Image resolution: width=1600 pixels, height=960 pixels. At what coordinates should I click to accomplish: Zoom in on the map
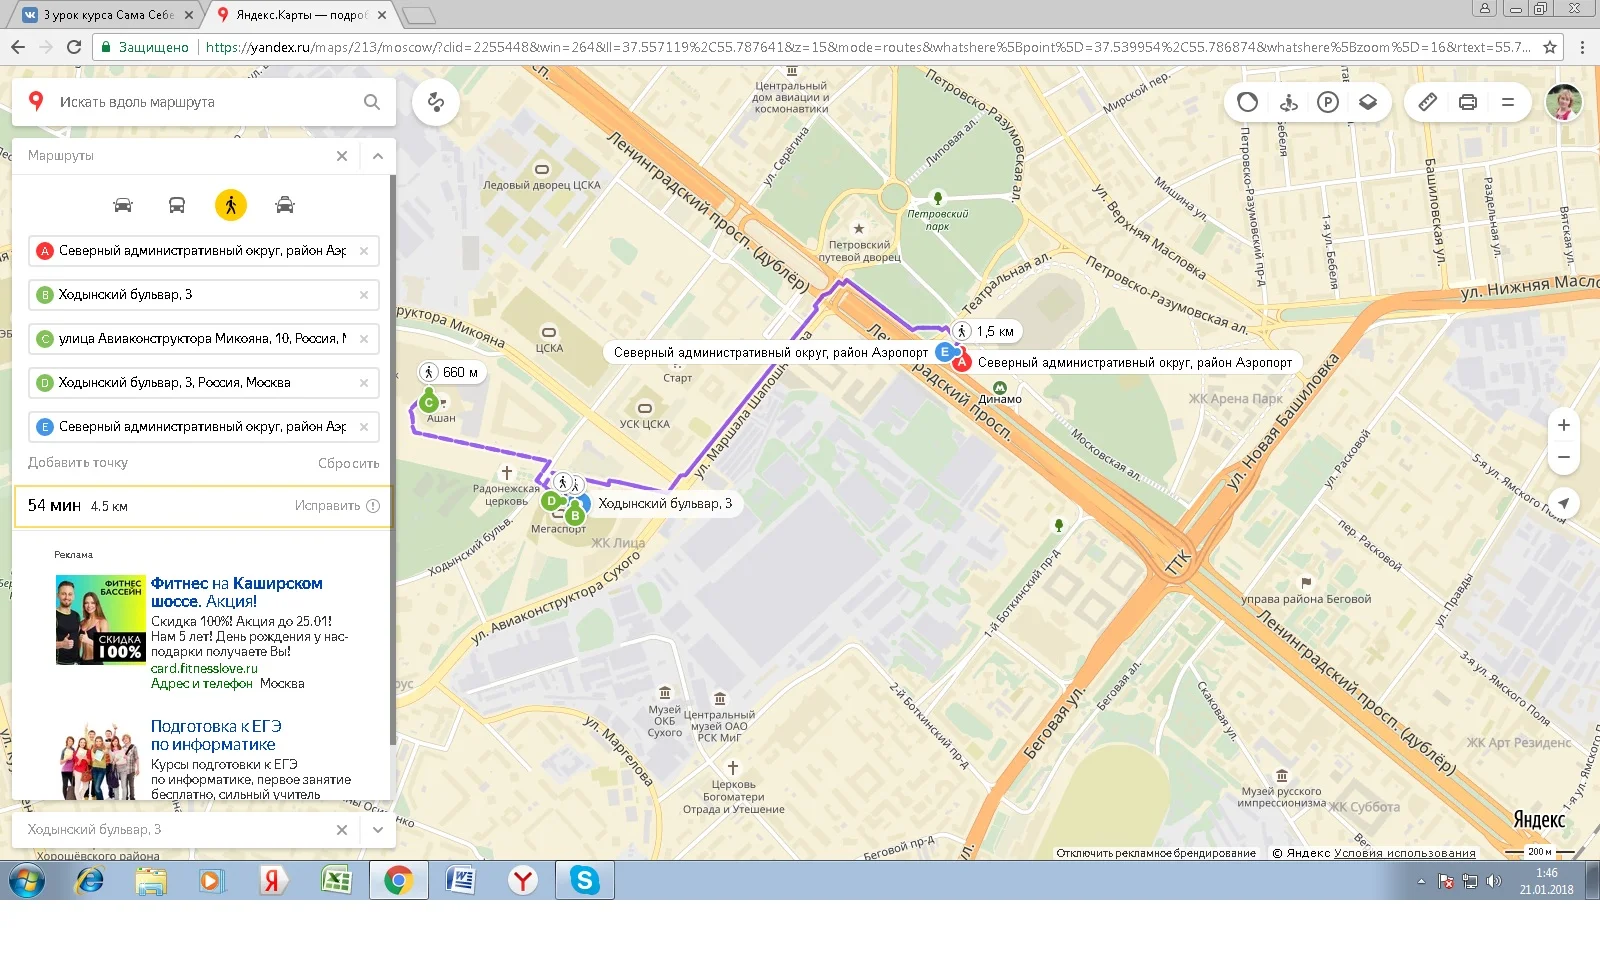1564,425
